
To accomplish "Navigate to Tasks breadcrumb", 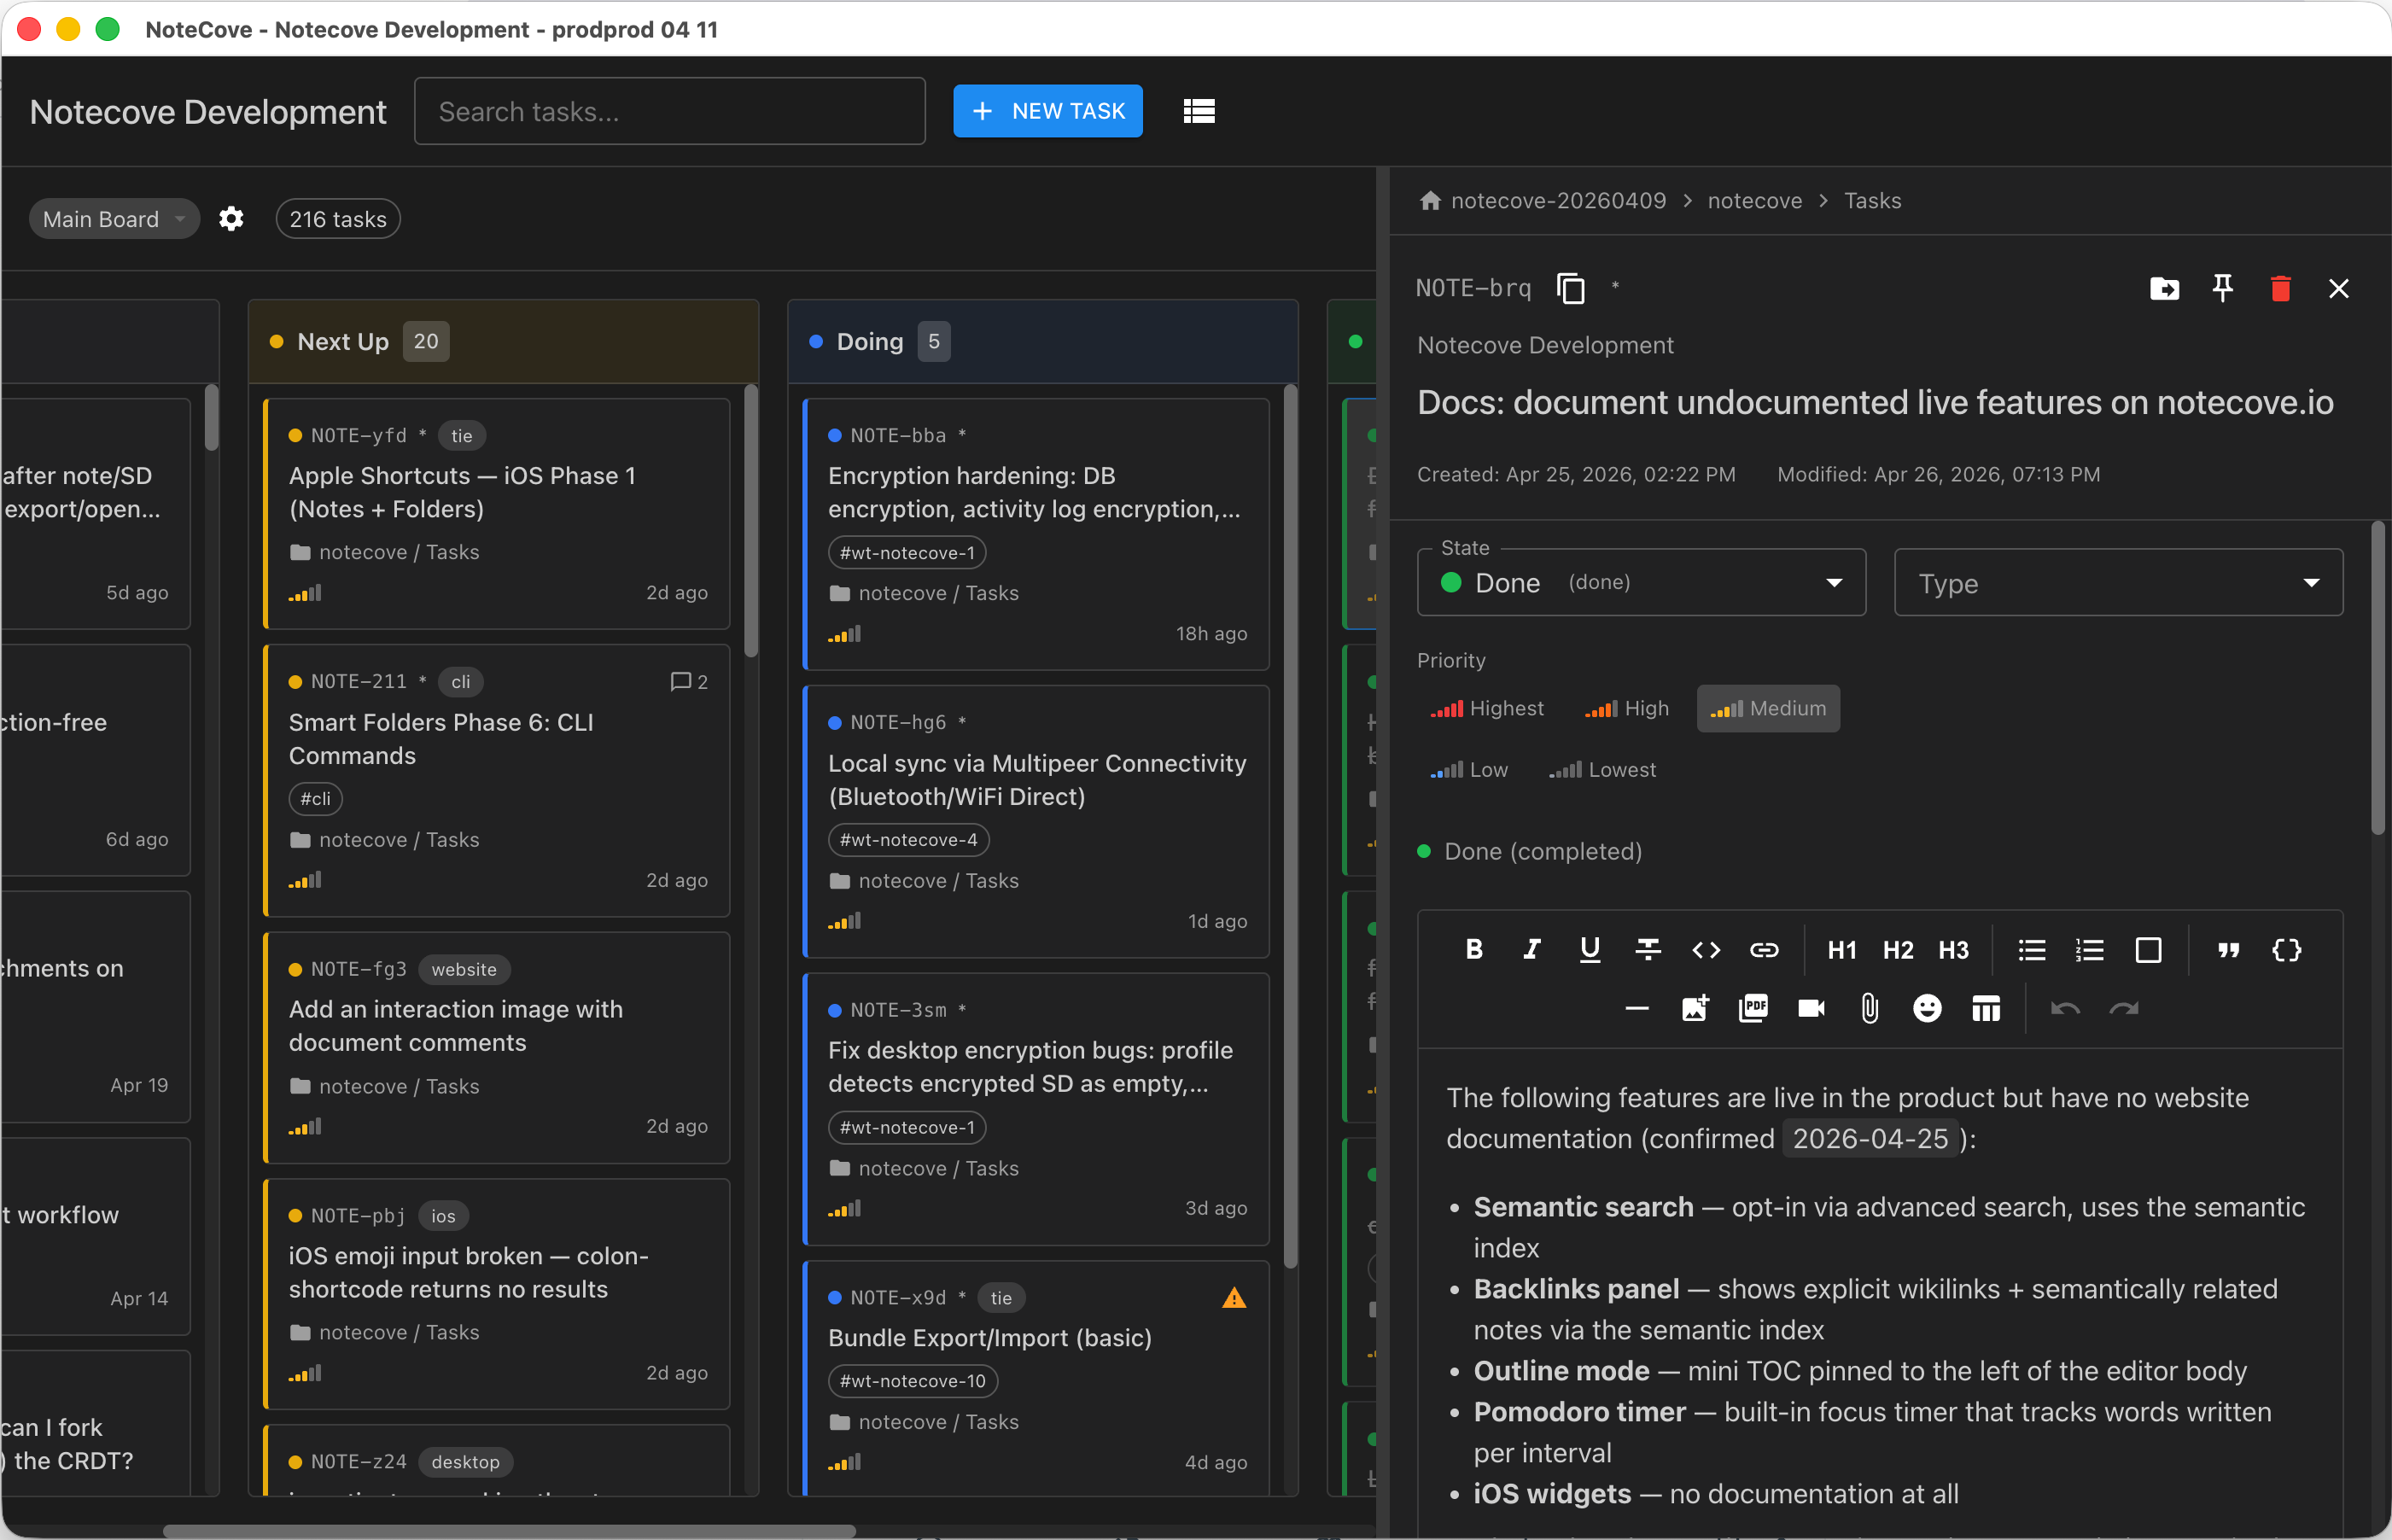I will click(x=1872, y=200).
